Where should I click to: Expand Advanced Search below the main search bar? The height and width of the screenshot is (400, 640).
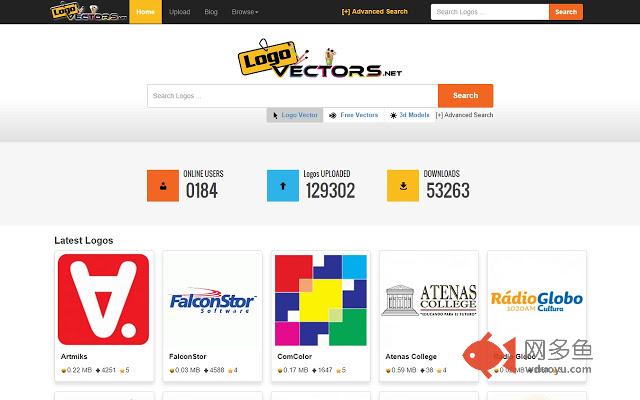[464, 115]
